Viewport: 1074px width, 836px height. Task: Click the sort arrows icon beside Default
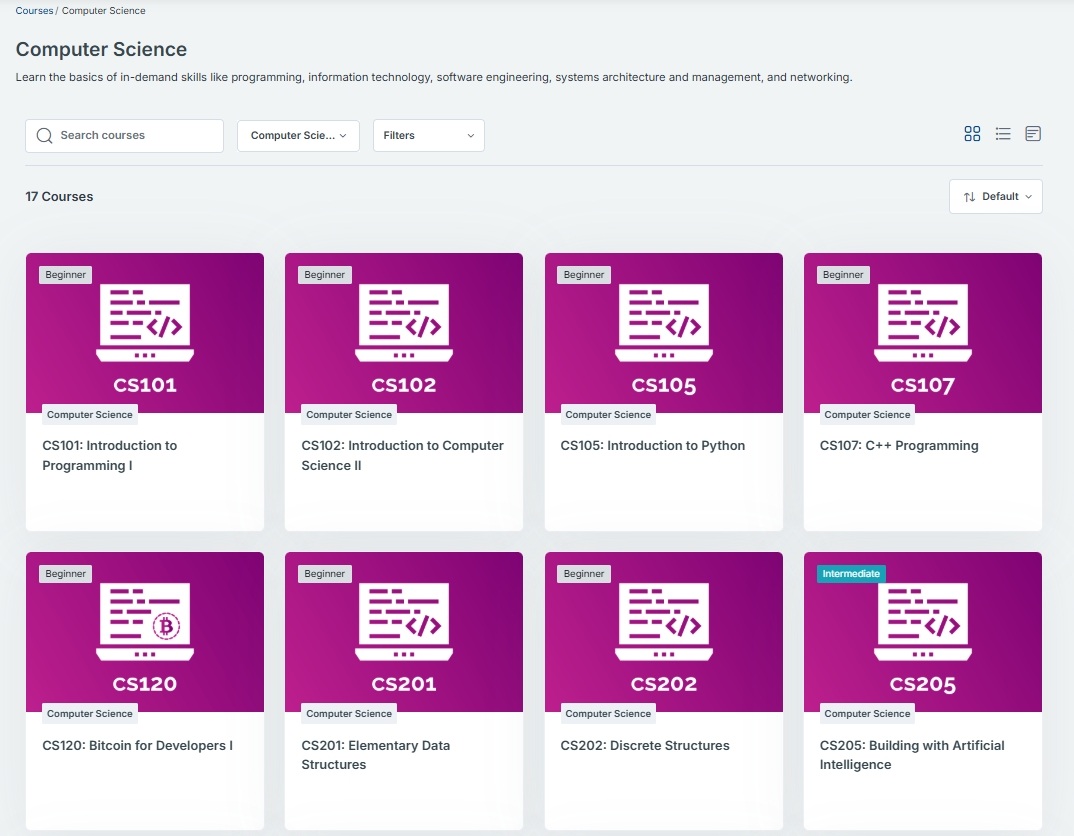coord(969,197)
